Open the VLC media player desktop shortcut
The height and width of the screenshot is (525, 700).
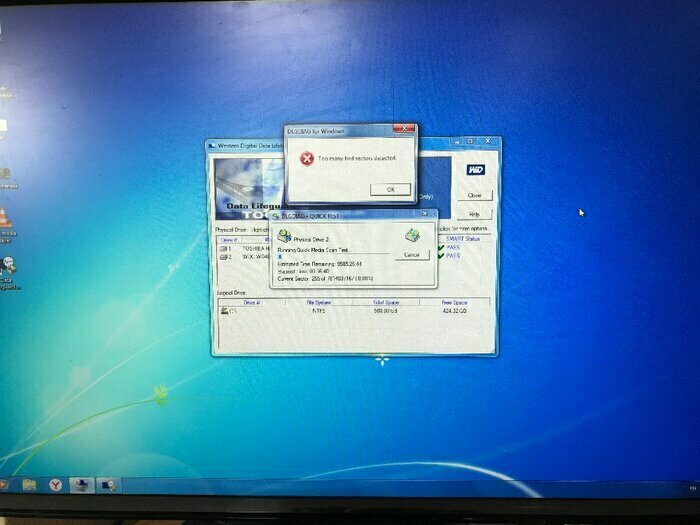tap(8, 217)
